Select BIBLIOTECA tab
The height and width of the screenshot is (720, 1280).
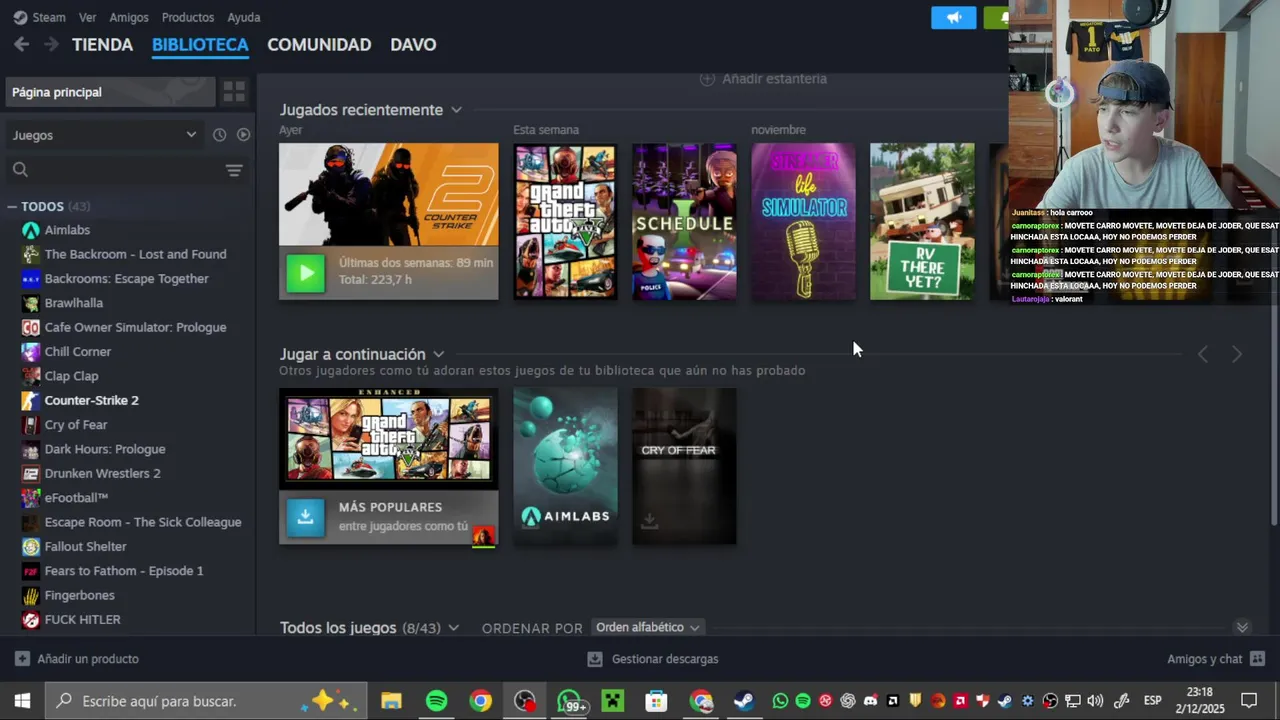click(200, 45)
